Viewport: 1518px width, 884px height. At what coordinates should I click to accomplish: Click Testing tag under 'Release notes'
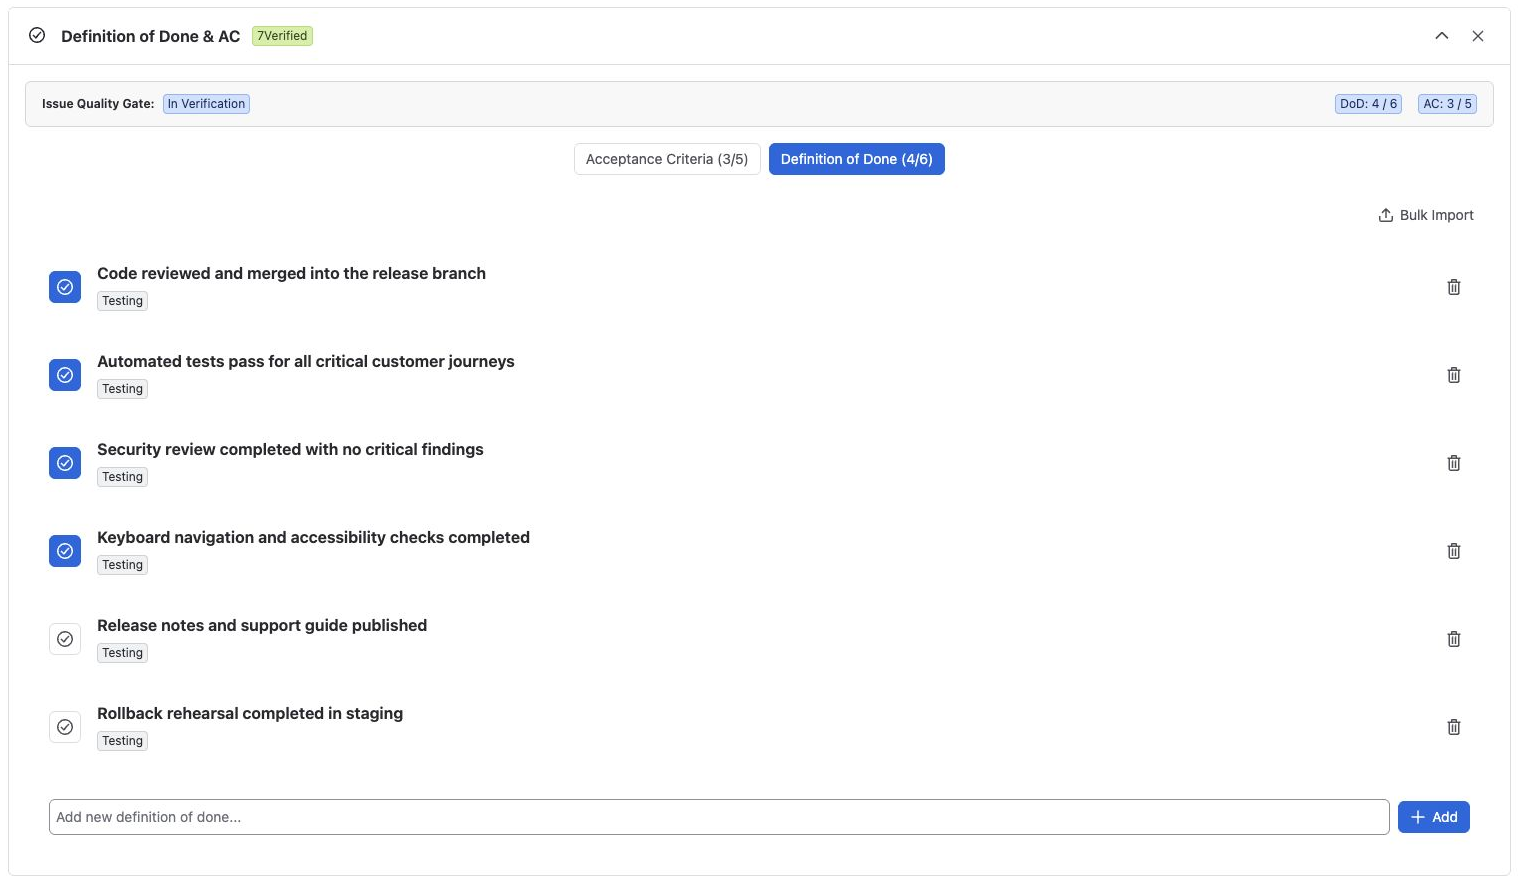click(122, 653)
